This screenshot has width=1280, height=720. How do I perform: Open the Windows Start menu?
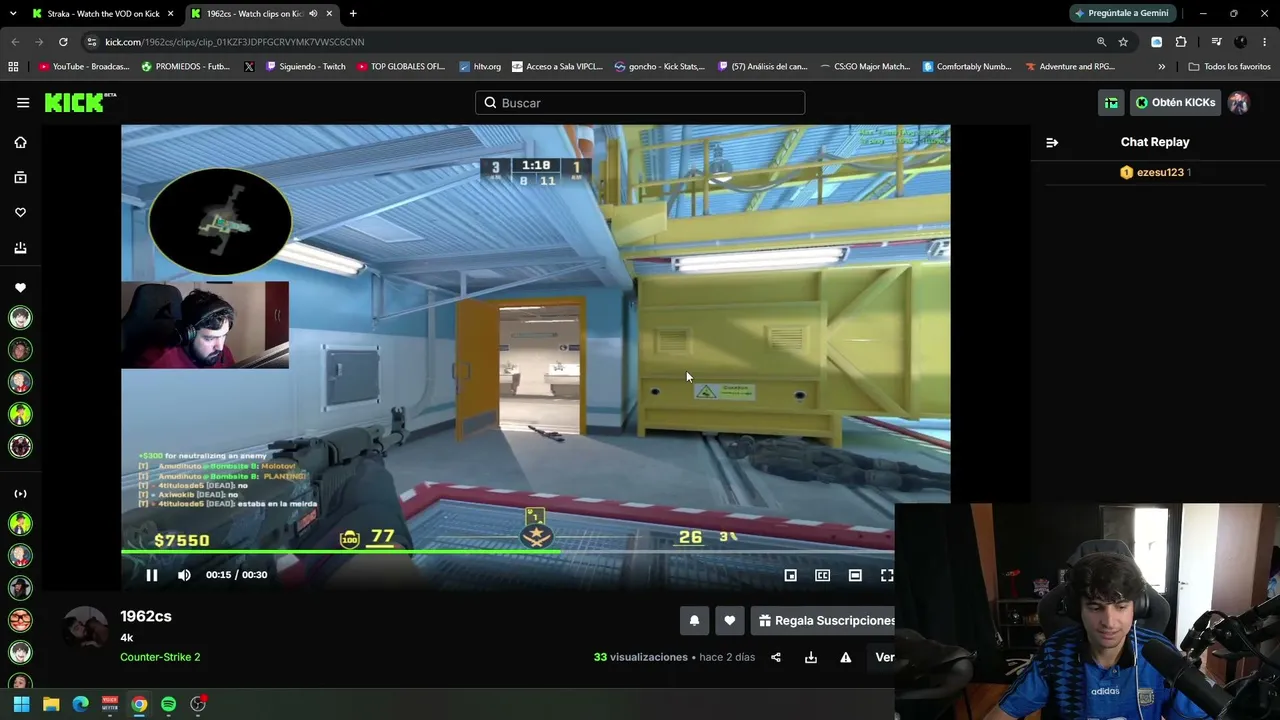(x=21, y=704)
